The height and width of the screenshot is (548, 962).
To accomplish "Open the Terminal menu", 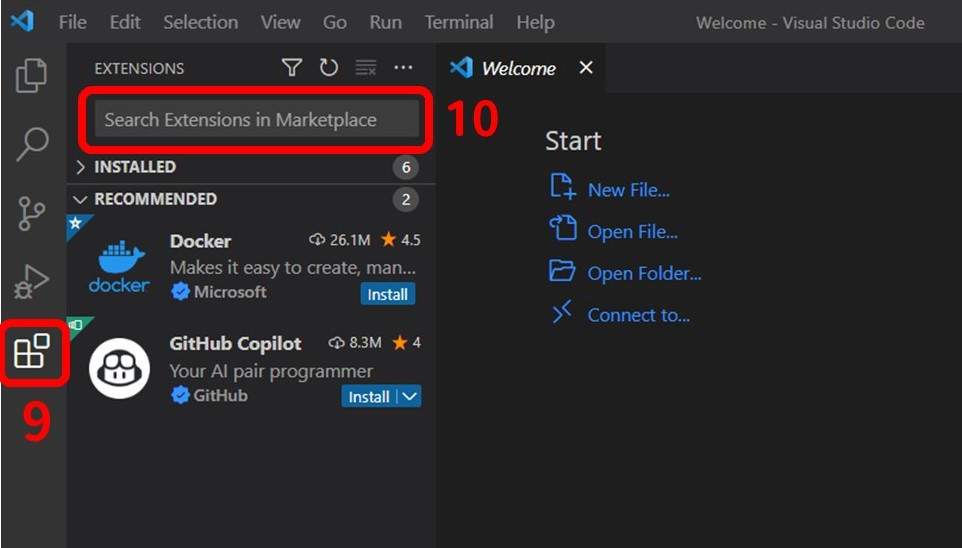I will click(x=458, y=22).
